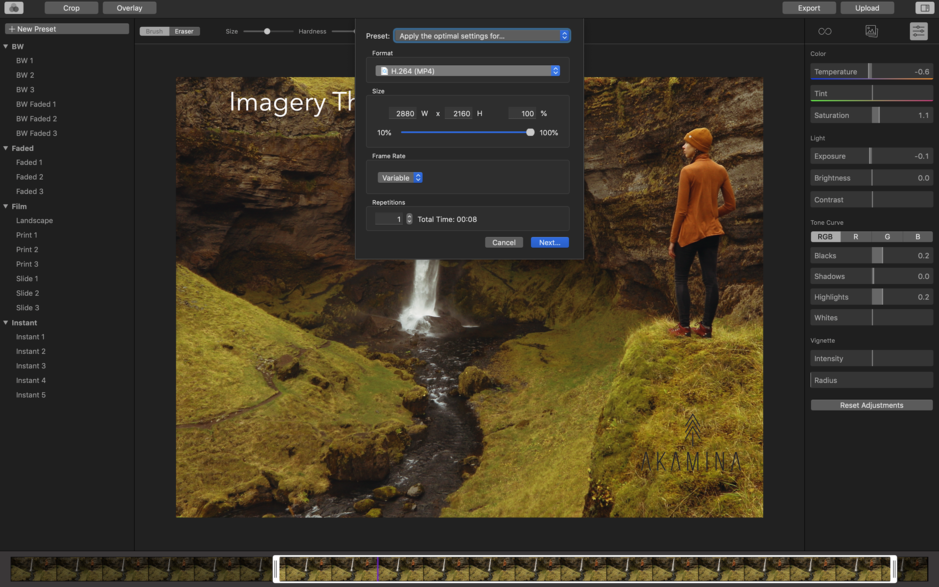Open the frames panel with the photos icon
Screen dimensions: 939x587
coord(871,31)
